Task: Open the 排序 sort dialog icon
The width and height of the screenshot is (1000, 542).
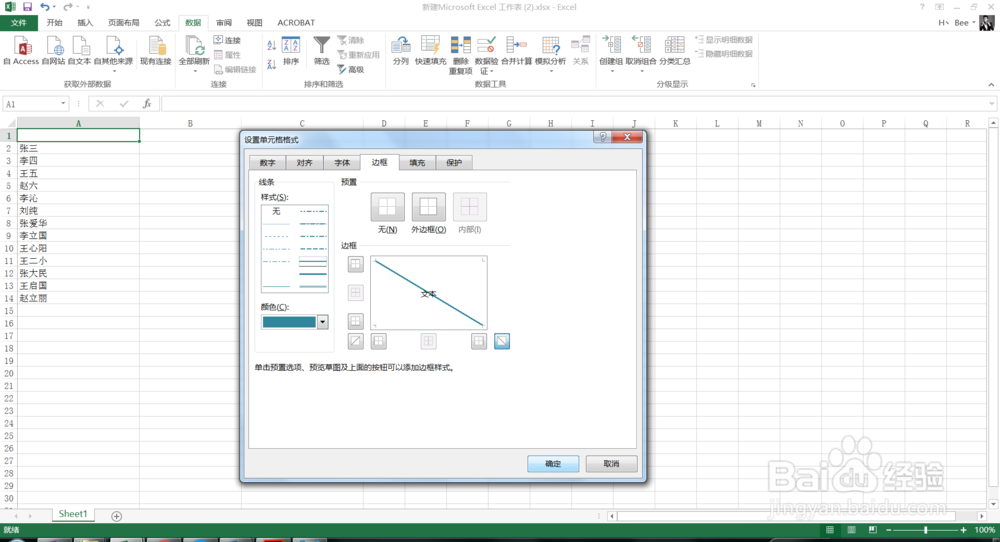Action: point(291,50)
